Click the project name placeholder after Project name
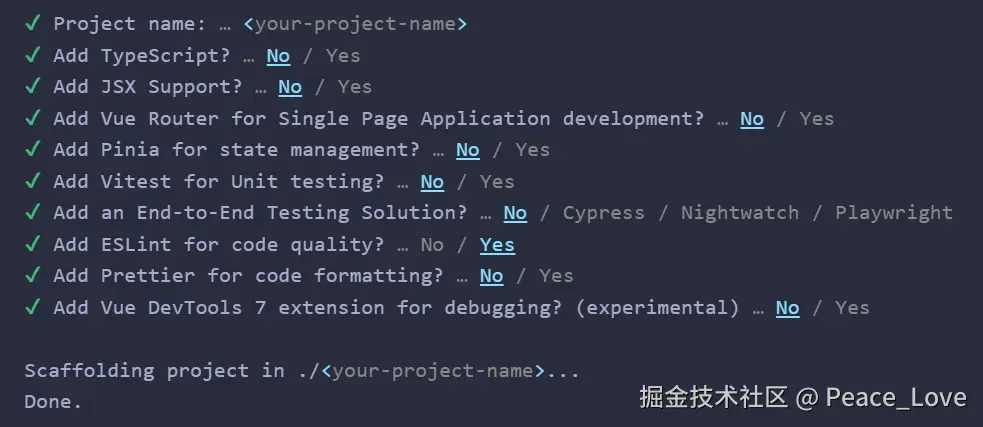Screen dimensions: 983x427 point(355,24)
